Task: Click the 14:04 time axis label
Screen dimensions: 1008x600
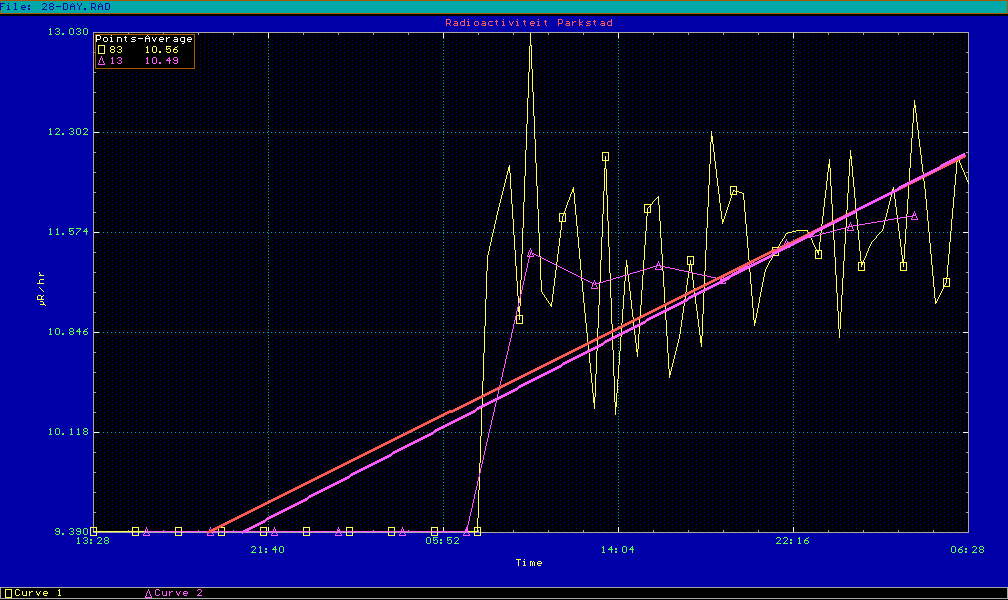Action: pos(618,548)
